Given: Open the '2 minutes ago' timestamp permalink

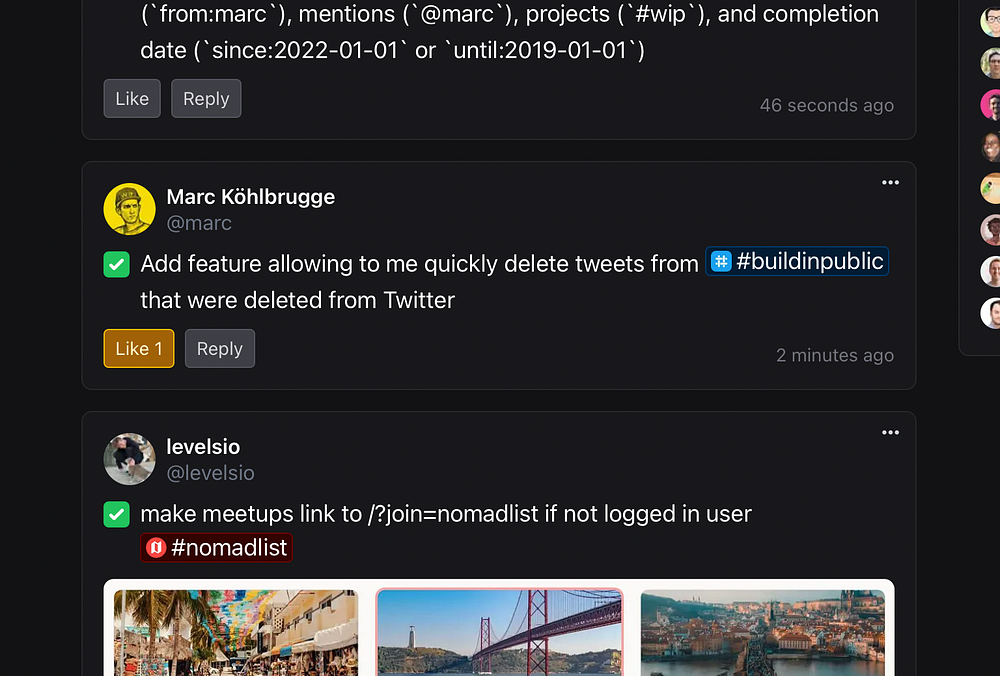Looking at the screenshot, I should pyautogui.click(x=835, y=355).
